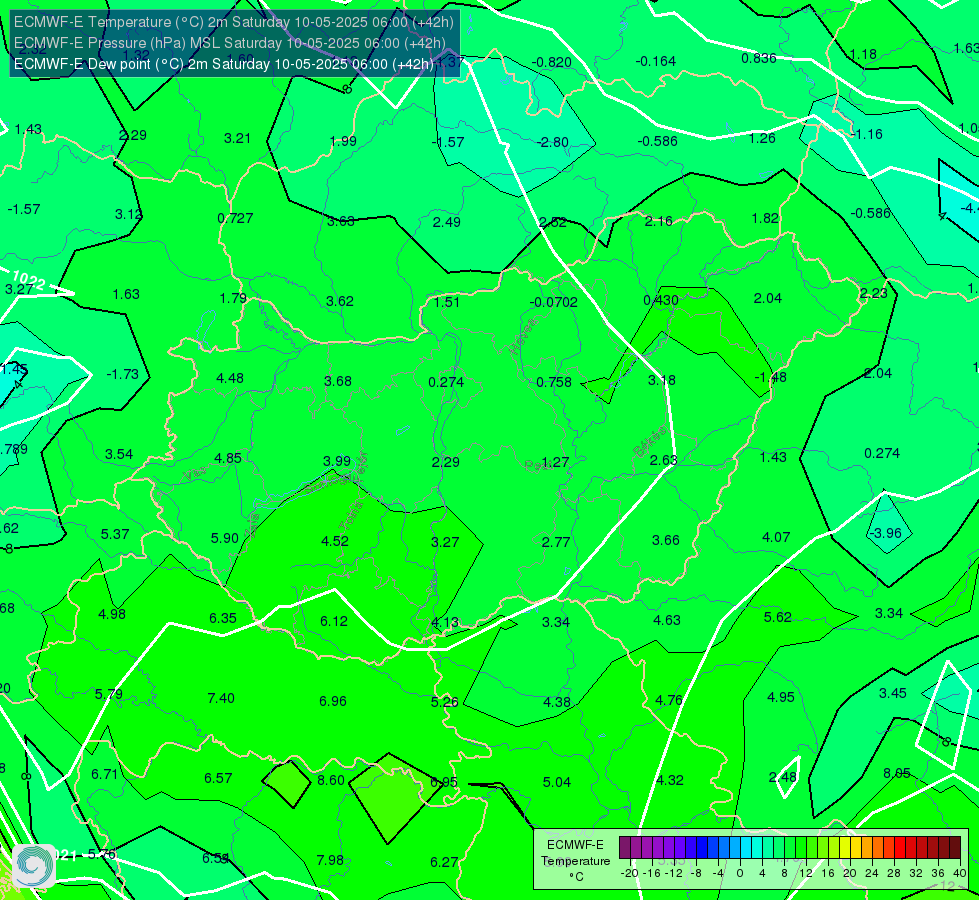
Task: Click the 4.52 temperature value
Action: (x=335, y=541)
